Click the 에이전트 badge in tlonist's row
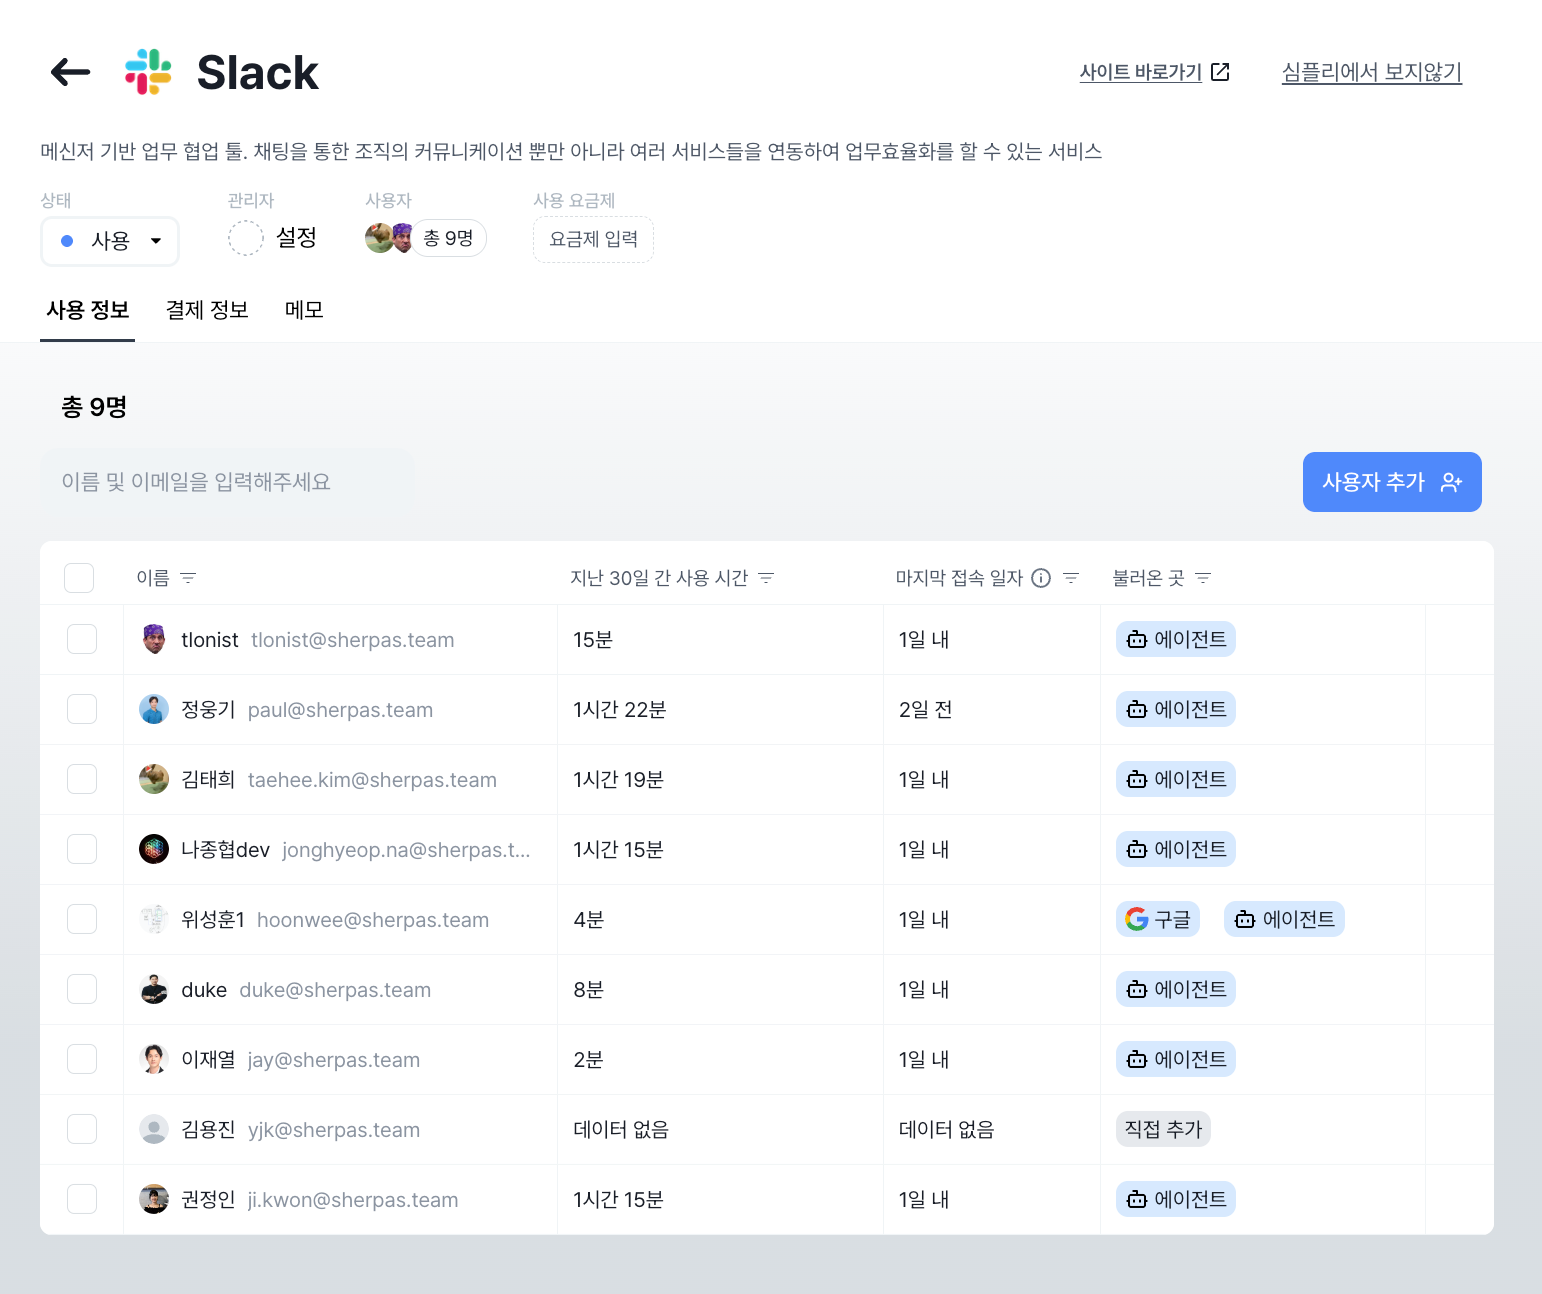Viewport: 1542px width, 1294px height. [1176, 639]
